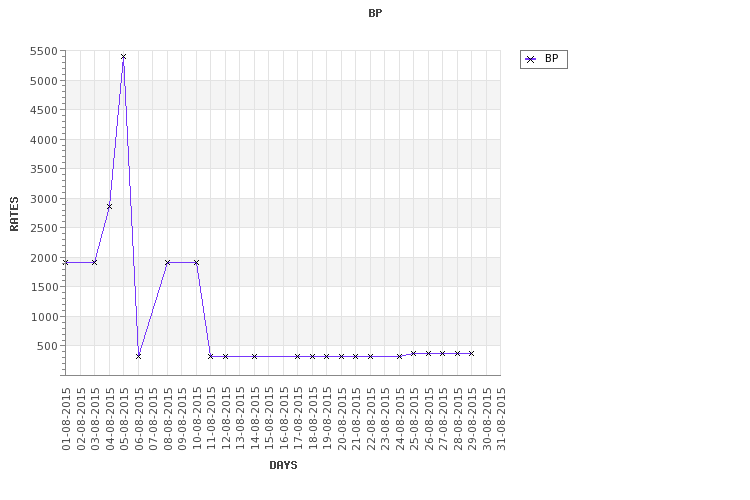Click the data marker on 04-08-2015
The width and height of the screenshot is (750, 500).
click(109, 206)
